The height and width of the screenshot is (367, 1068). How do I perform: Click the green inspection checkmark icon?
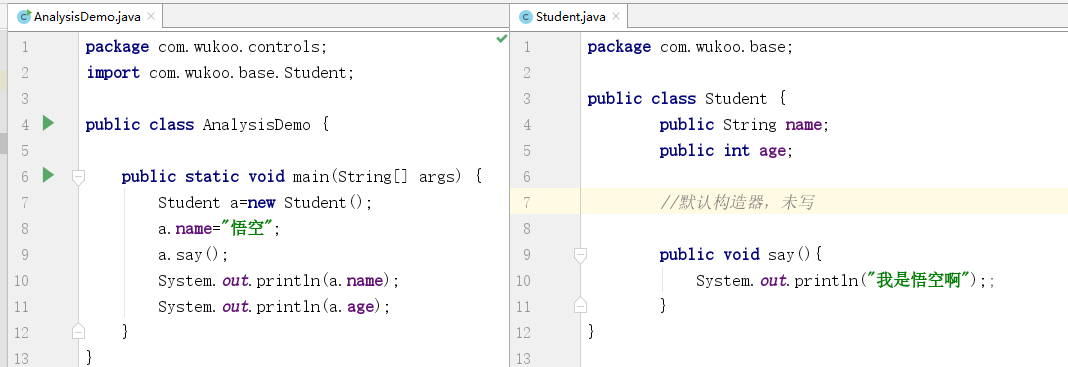point(501,39)
